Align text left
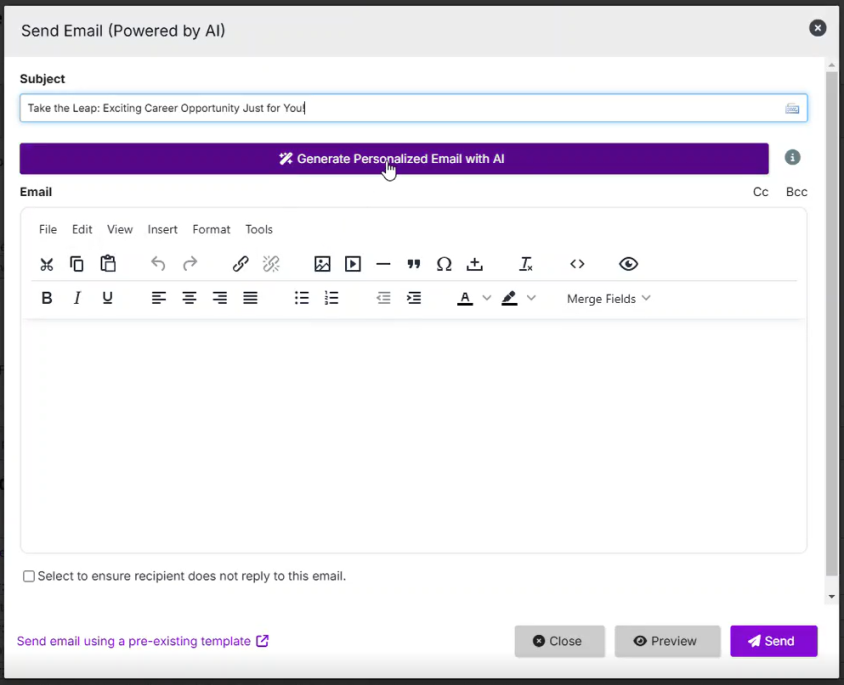 (158, 298)
